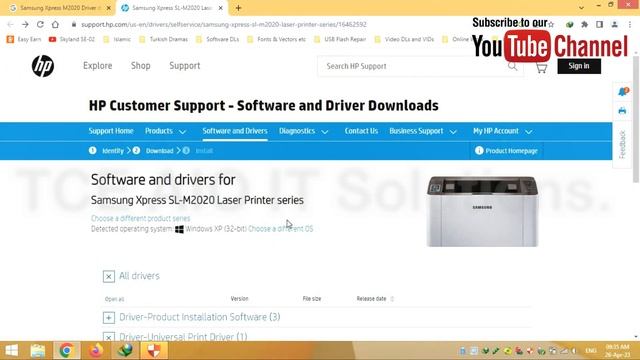Open File Explorer from the taskbar
The height and width of the screenshot is (360, 640).
coord(38,350)
